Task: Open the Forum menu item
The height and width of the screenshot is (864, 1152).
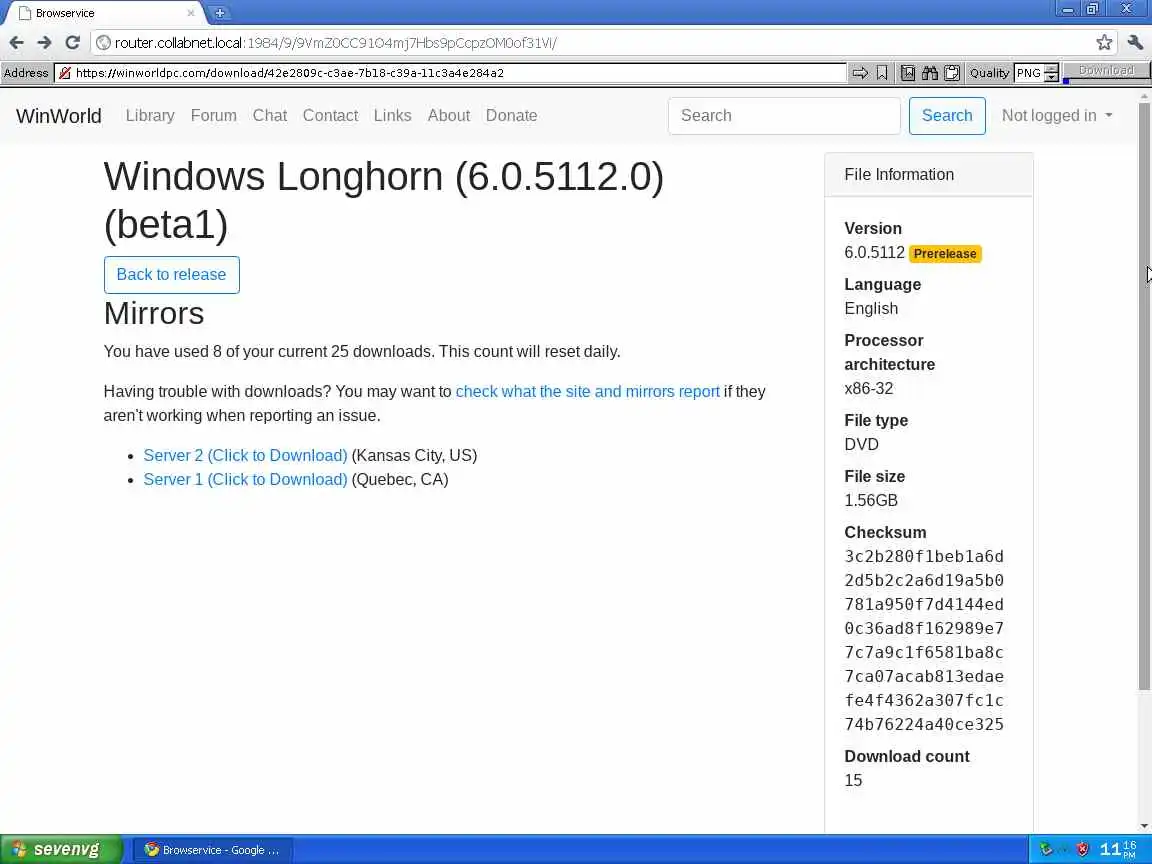Action: click(x=214, y=115)
